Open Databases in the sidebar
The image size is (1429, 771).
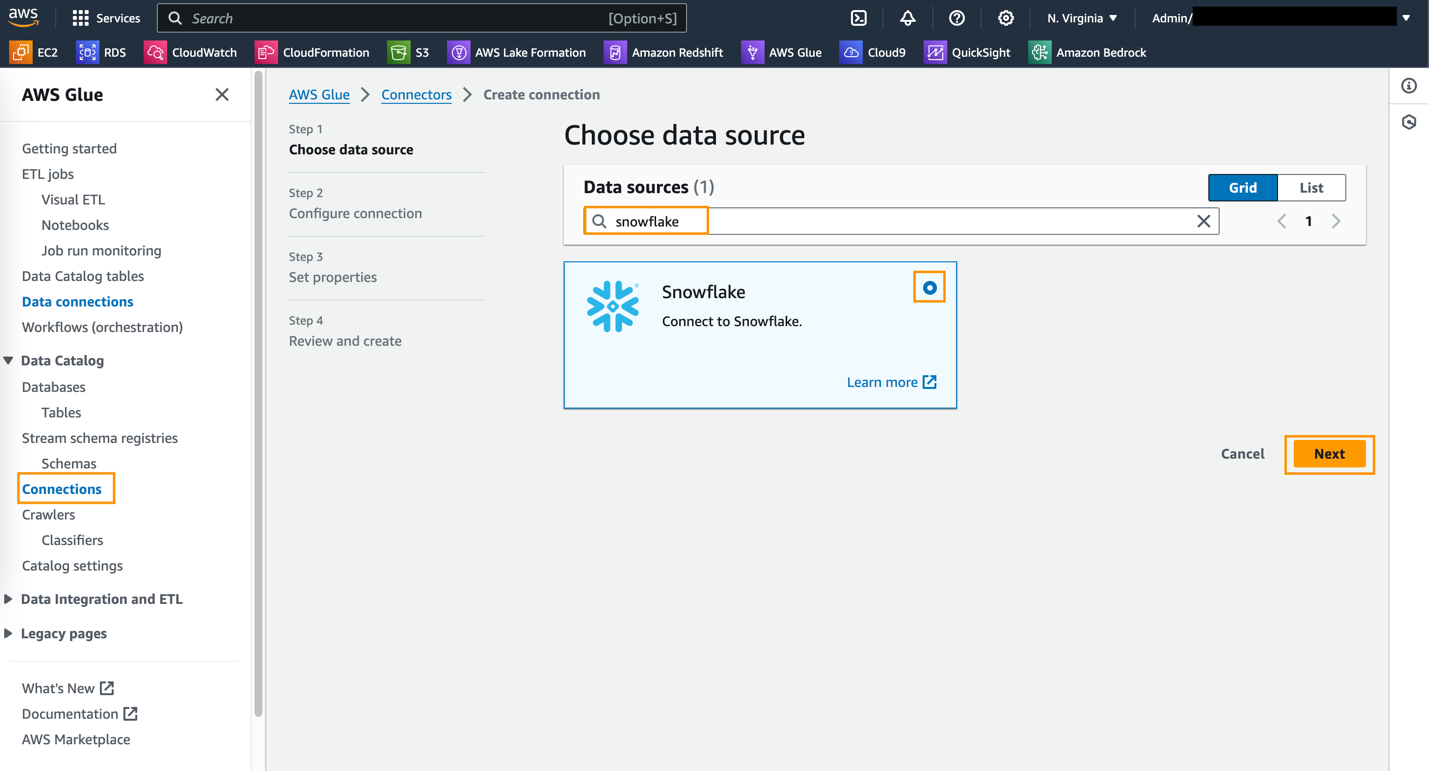[54, 387]
